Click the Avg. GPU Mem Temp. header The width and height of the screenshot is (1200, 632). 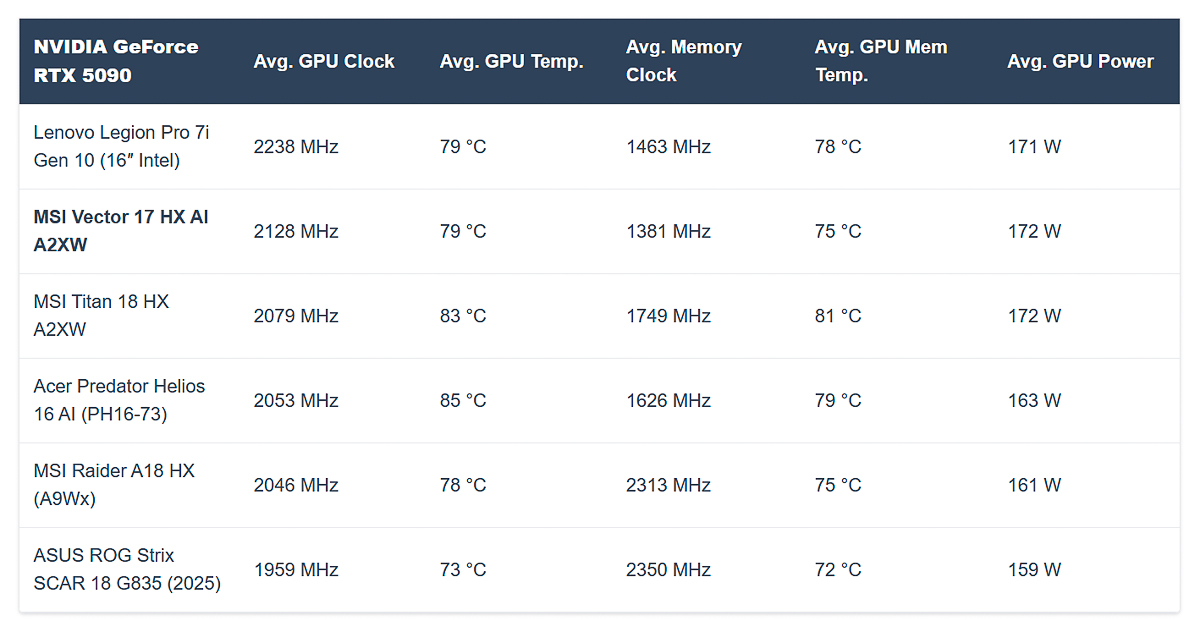tap(881, 61)
